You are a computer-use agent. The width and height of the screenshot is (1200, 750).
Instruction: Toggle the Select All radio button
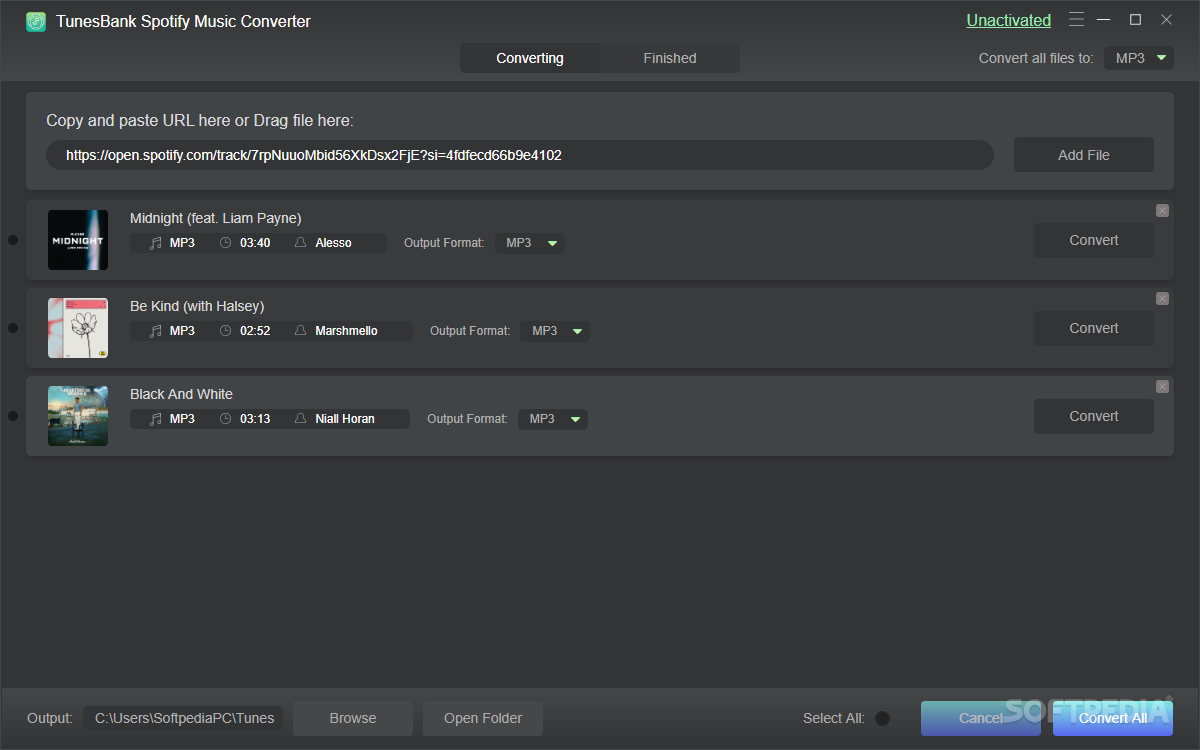882,718
